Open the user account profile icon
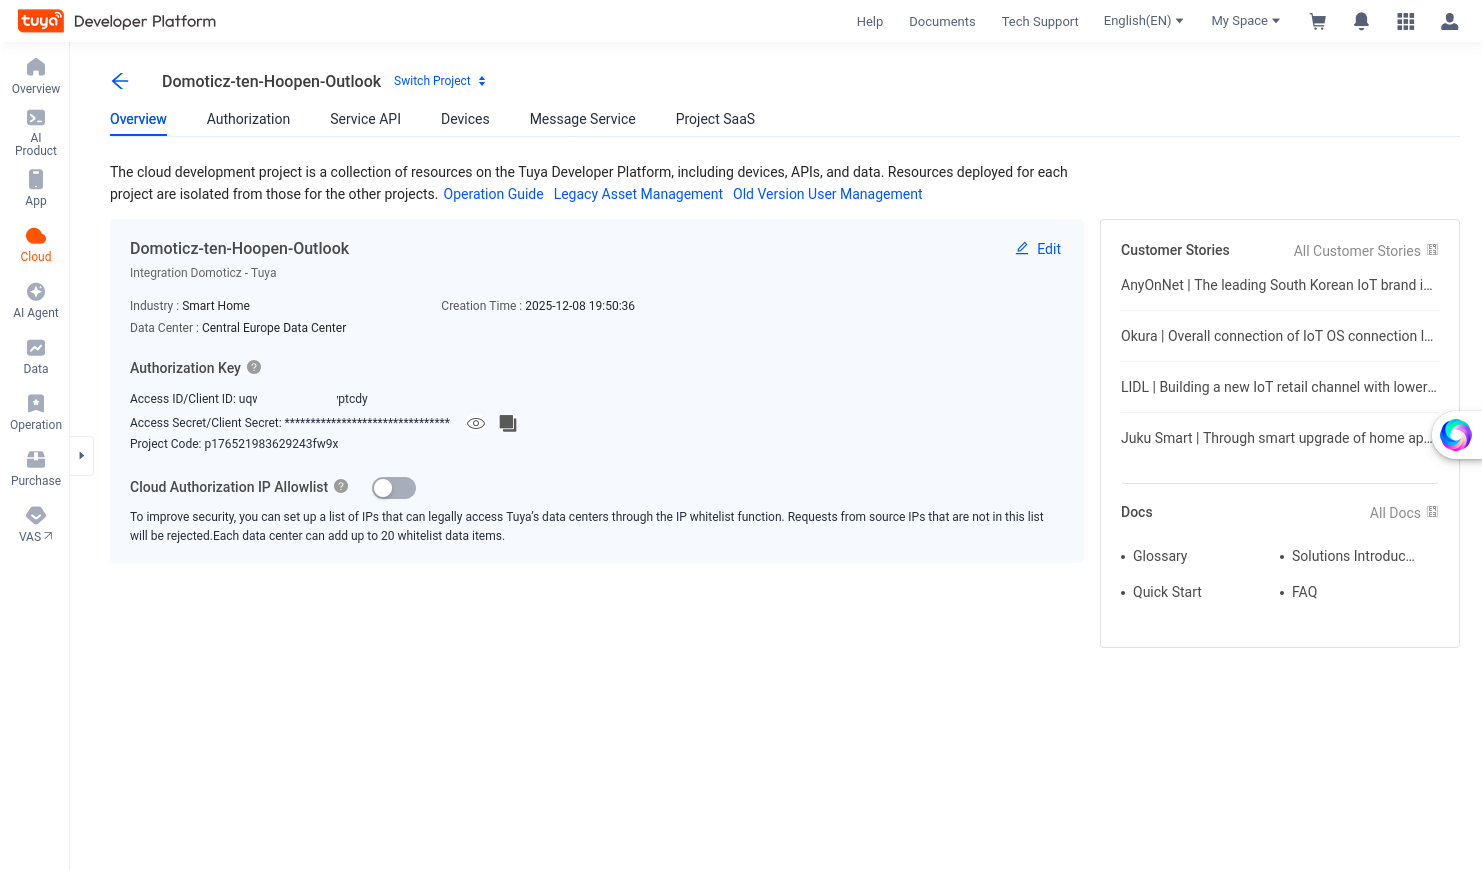 pos(1449,21)
